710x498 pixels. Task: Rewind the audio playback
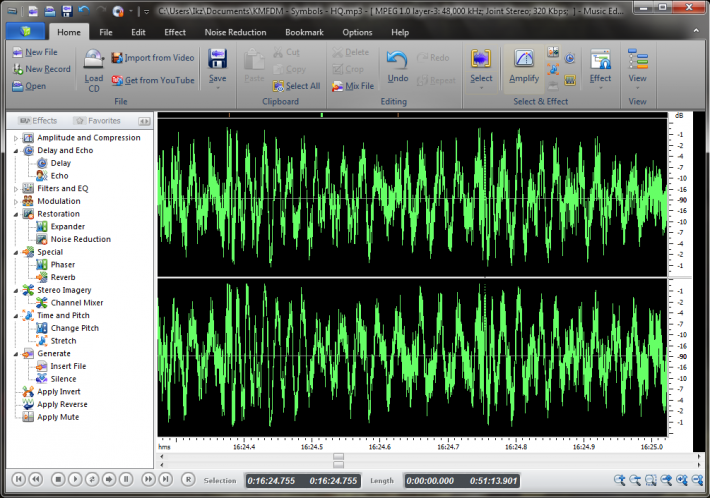coord(36,479)
